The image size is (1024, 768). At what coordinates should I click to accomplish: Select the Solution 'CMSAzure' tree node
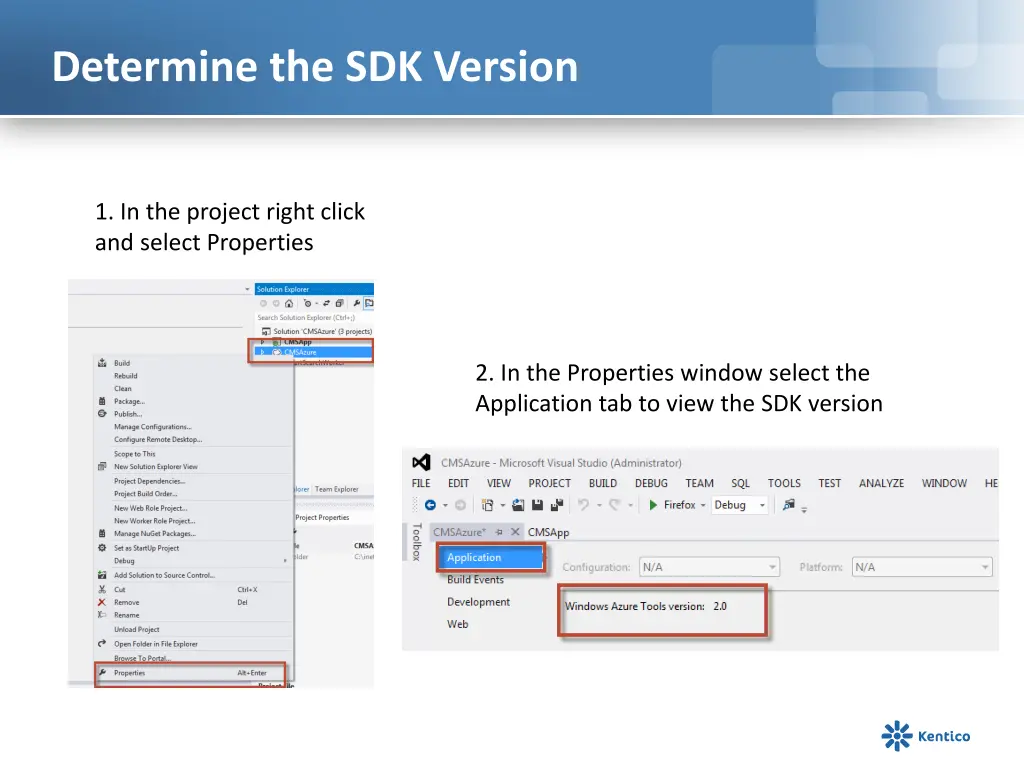[317, 331]
